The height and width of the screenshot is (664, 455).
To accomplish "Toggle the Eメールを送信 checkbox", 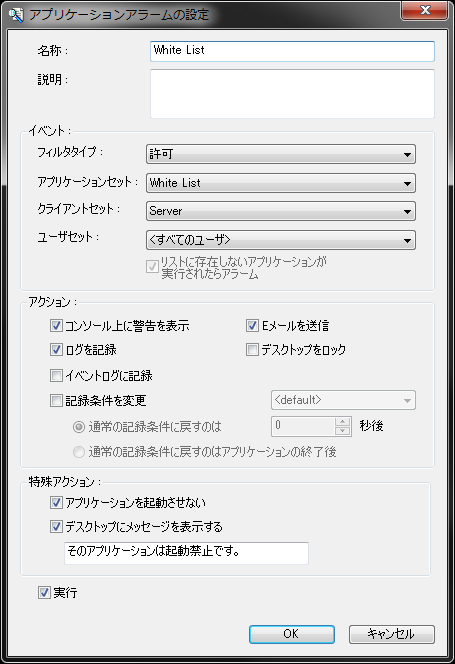I will click(252, 326).
